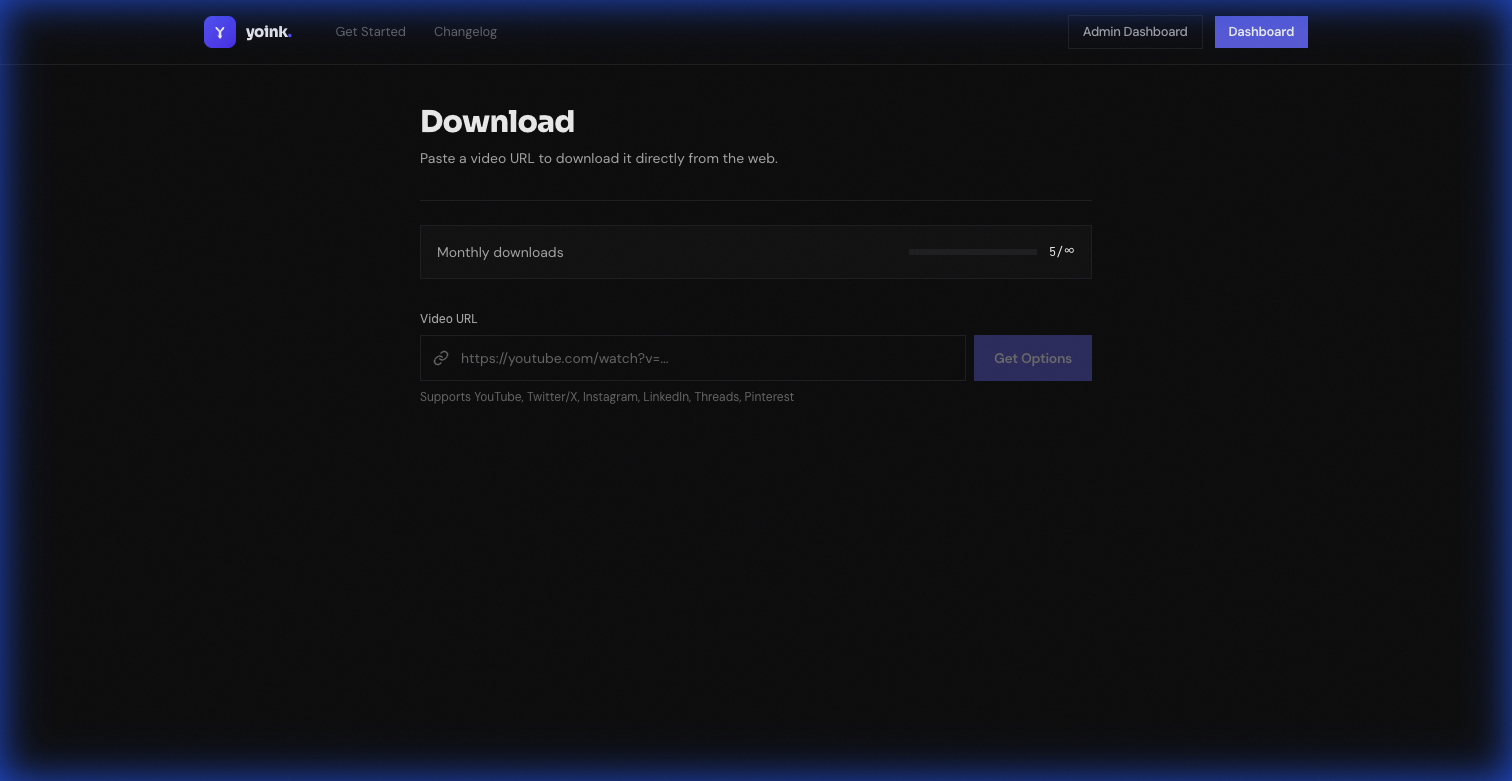Click the supported platforms helper text
The image size is (1512, 781).
click(x=607, y=397)
